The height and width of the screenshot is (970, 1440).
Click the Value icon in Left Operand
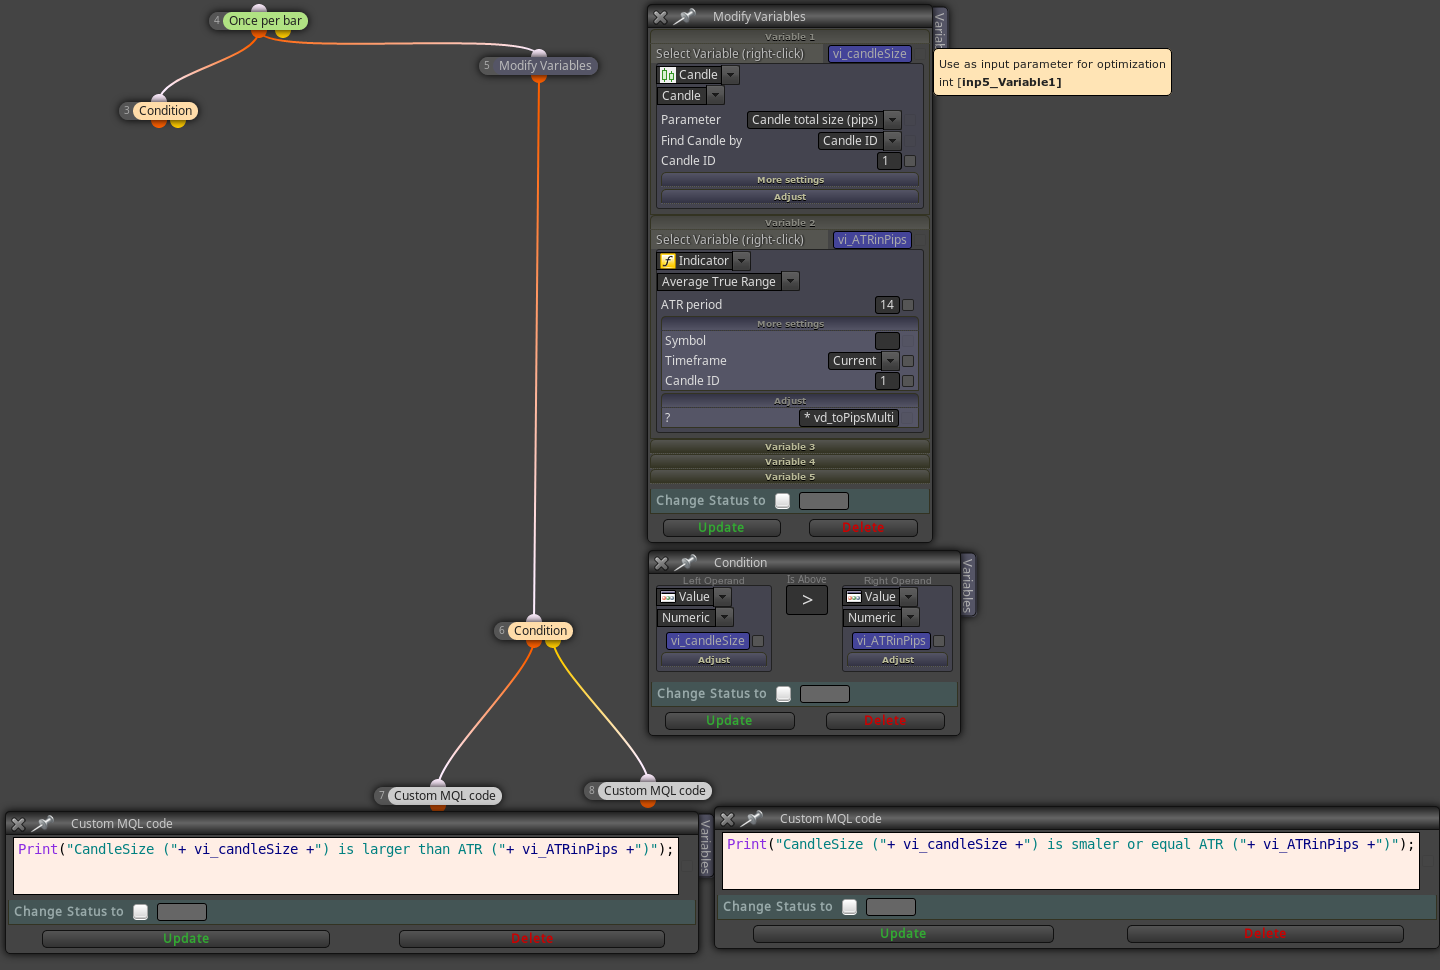point(668,597)
